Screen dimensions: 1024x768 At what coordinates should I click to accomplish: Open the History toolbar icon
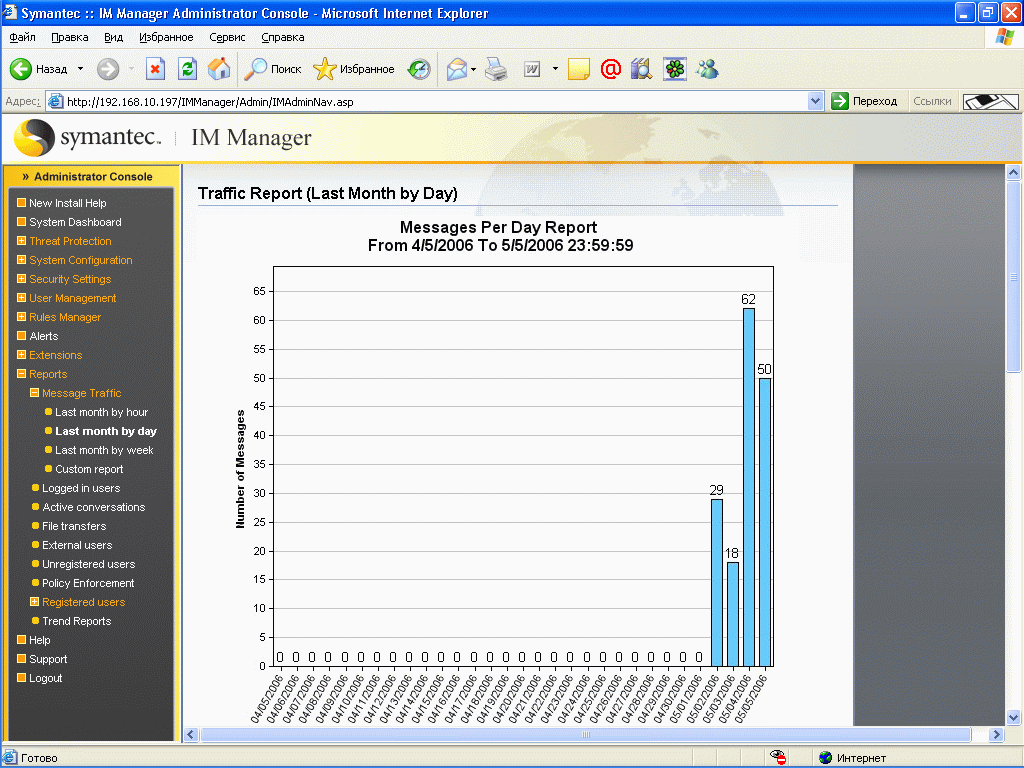click(419, 69)
